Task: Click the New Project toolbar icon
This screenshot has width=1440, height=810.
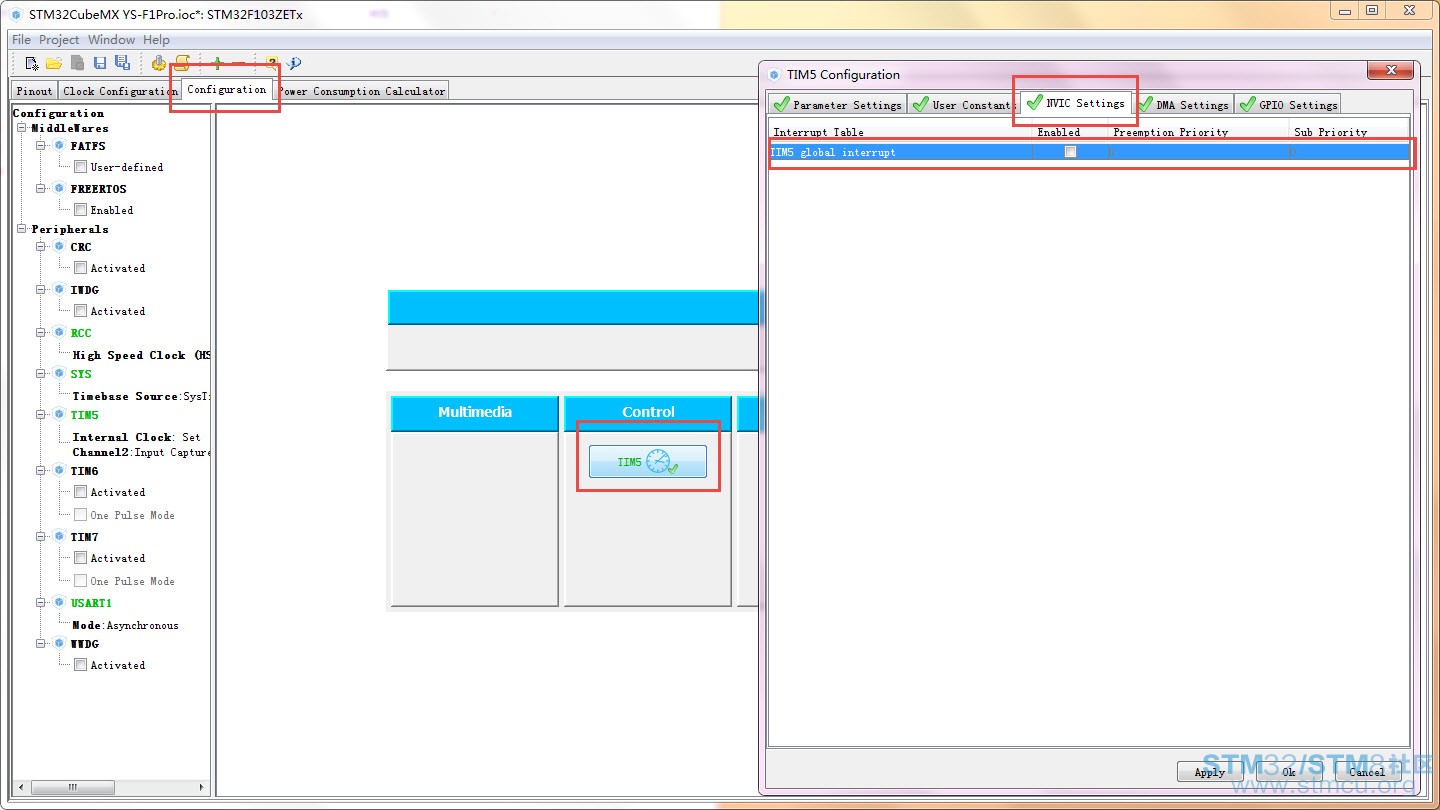Action: point(32,63)
